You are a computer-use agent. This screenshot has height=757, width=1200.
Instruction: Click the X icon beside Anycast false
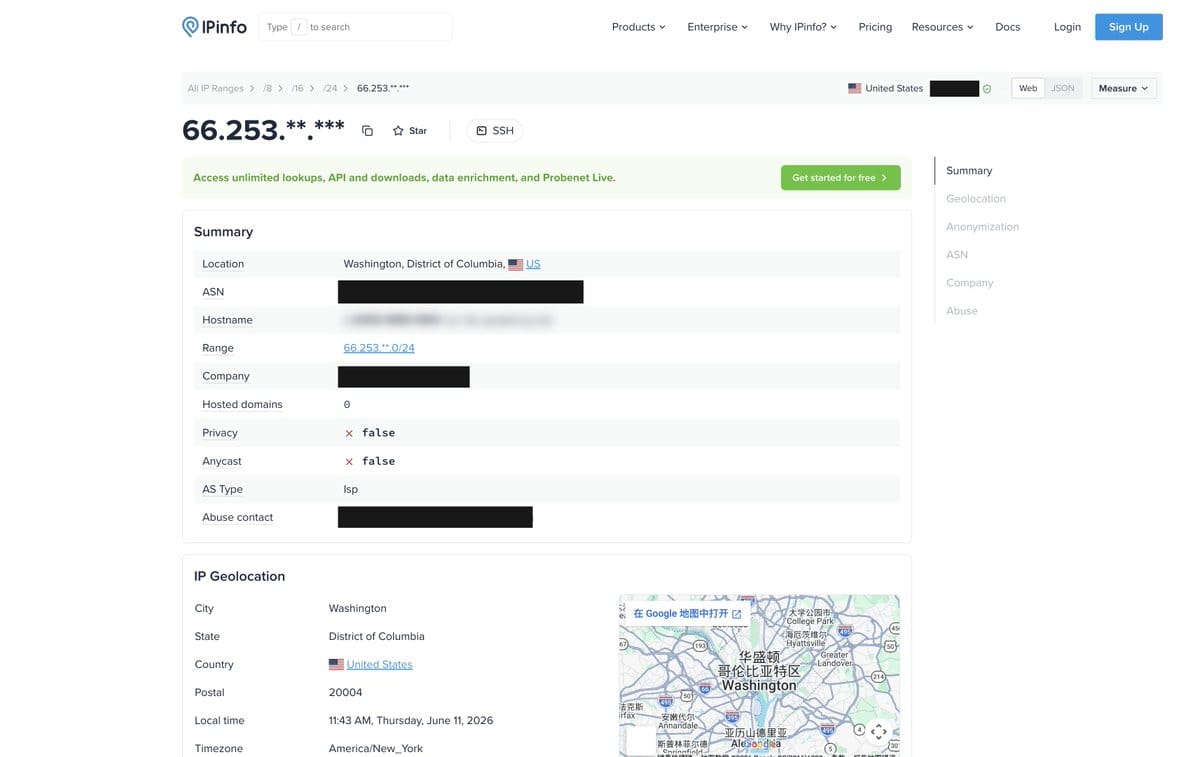349,461
